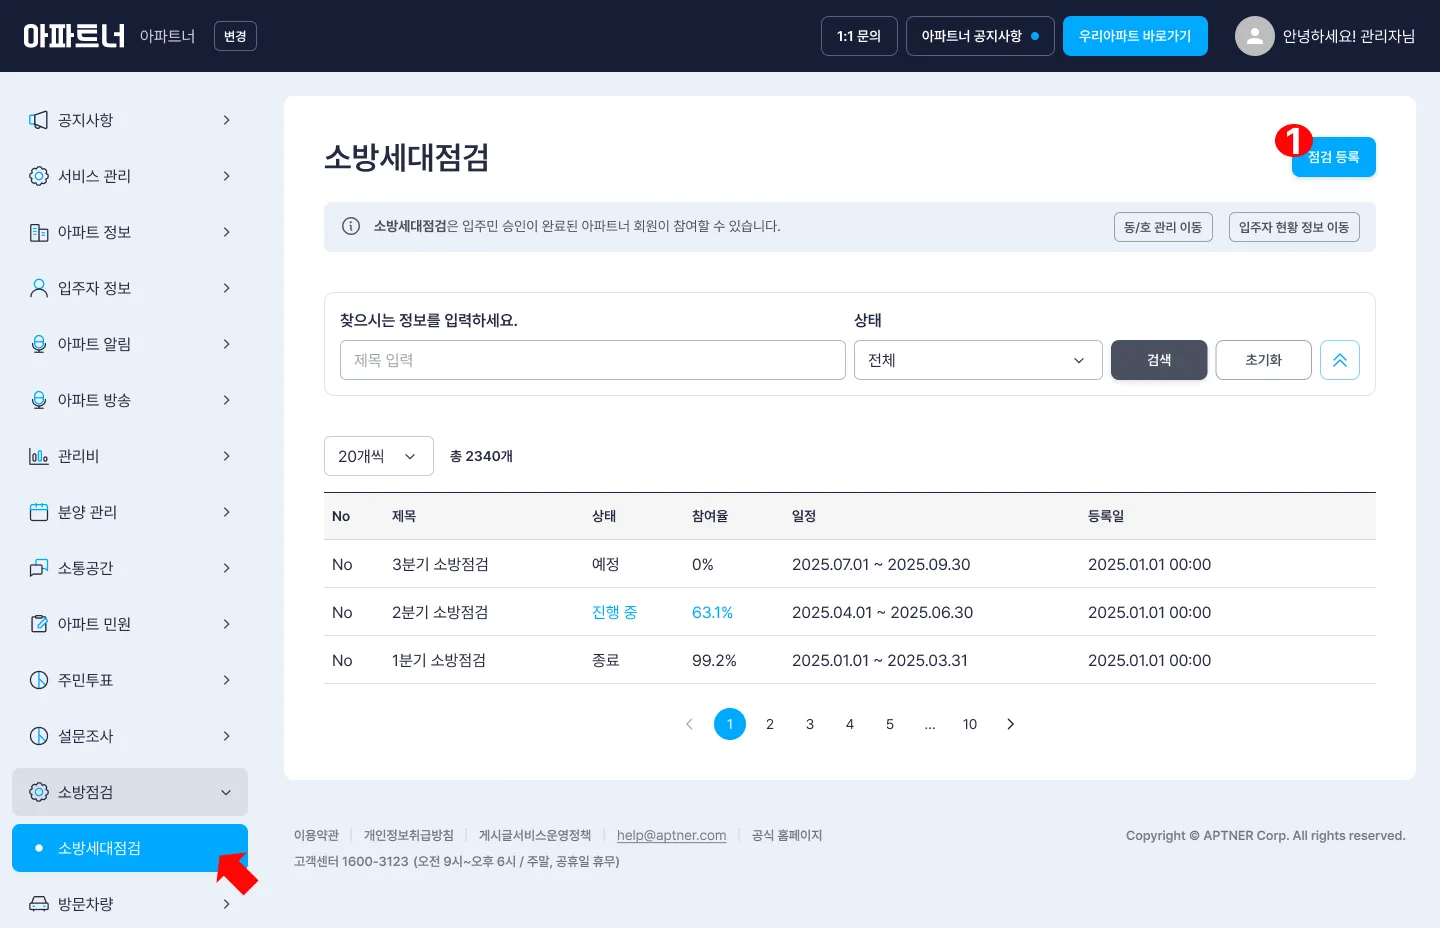Click the 방문차량 car icon
The image size is (1440, 928).
point(39,904)
